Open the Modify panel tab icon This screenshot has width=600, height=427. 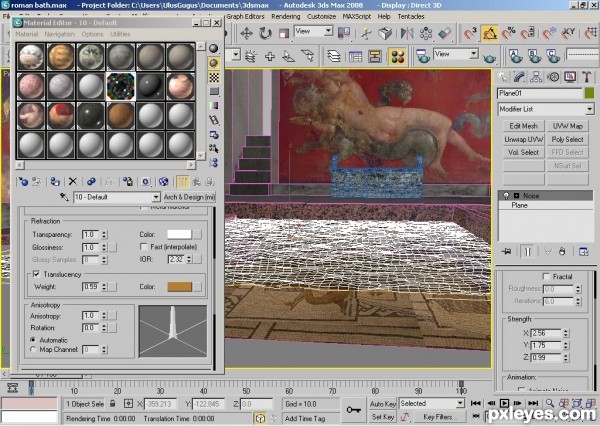point(519,77)
